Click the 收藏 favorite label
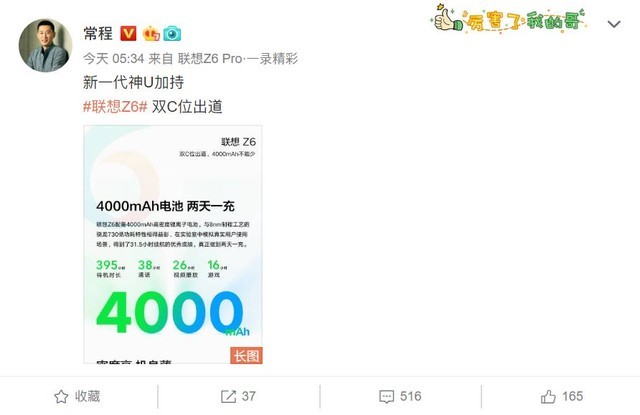 click(x=87, y=396)
